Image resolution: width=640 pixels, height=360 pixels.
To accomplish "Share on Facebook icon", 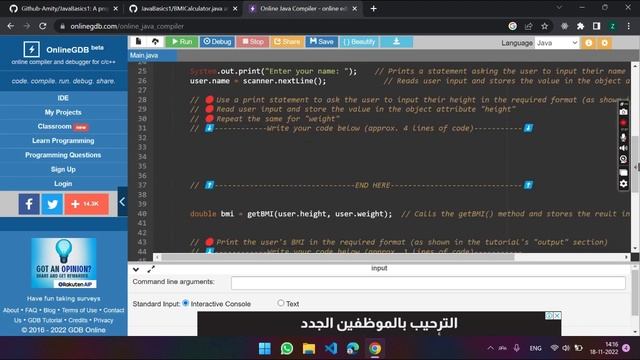I will pos(29,204).
